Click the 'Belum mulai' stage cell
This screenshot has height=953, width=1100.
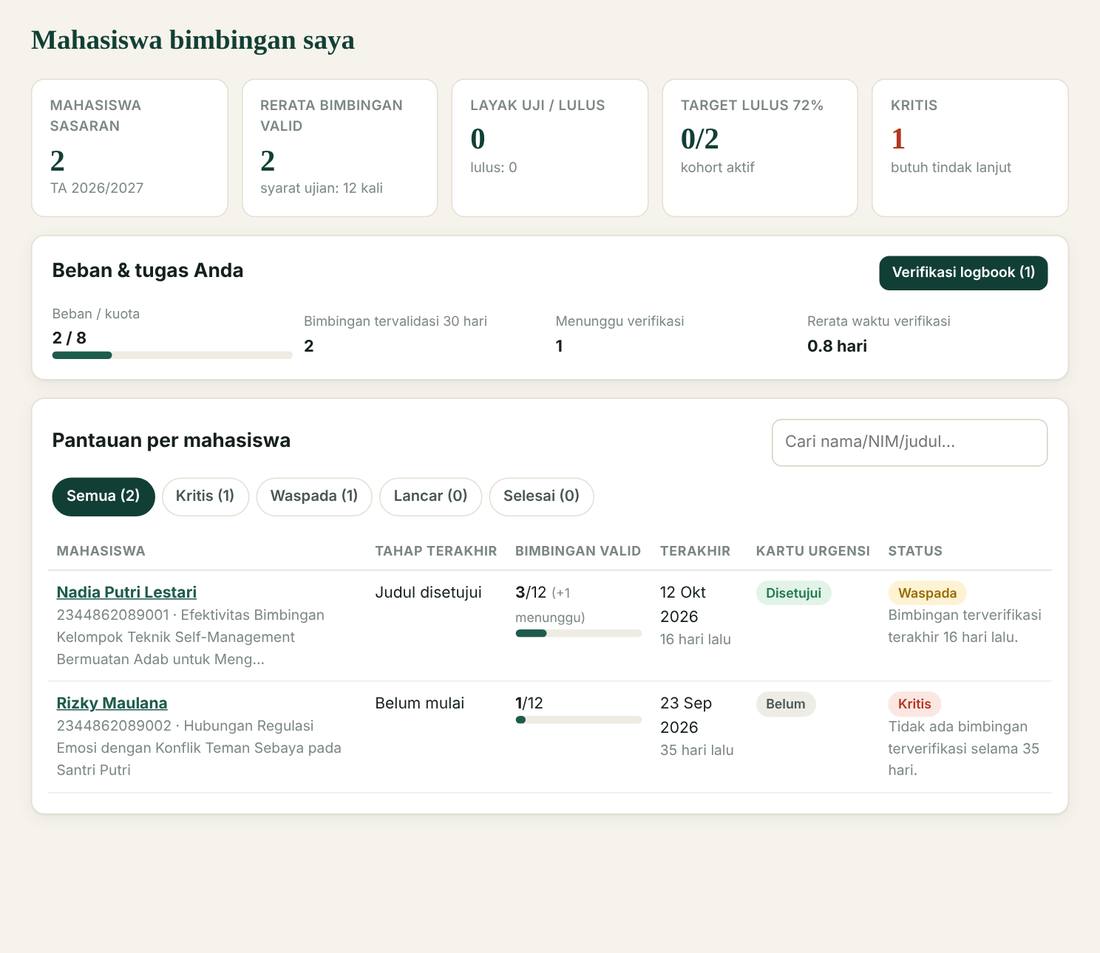point(420,703)
